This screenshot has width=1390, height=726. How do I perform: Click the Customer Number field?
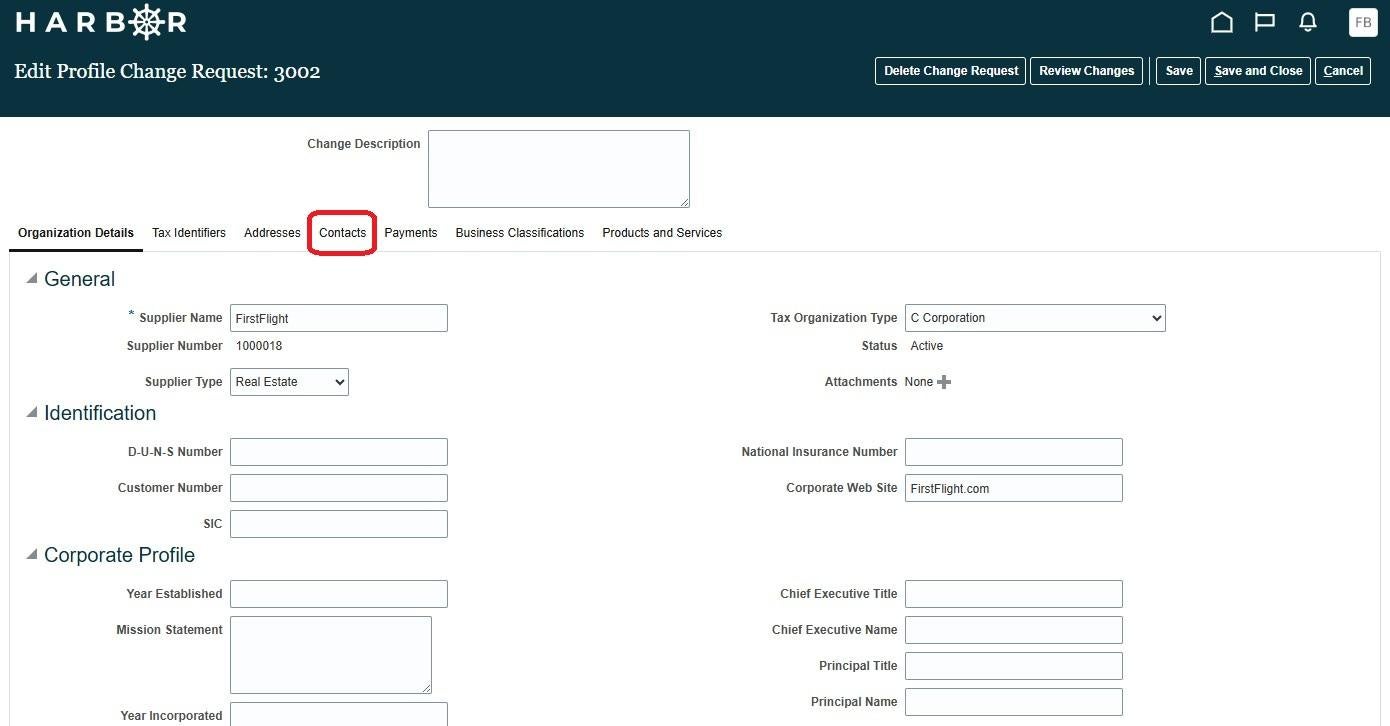[x=339, y=488]
